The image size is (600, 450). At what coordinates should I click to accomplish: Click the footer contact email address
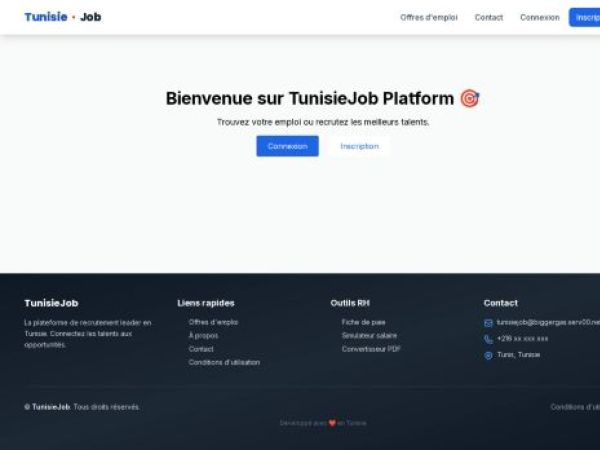tap(548, 323)
